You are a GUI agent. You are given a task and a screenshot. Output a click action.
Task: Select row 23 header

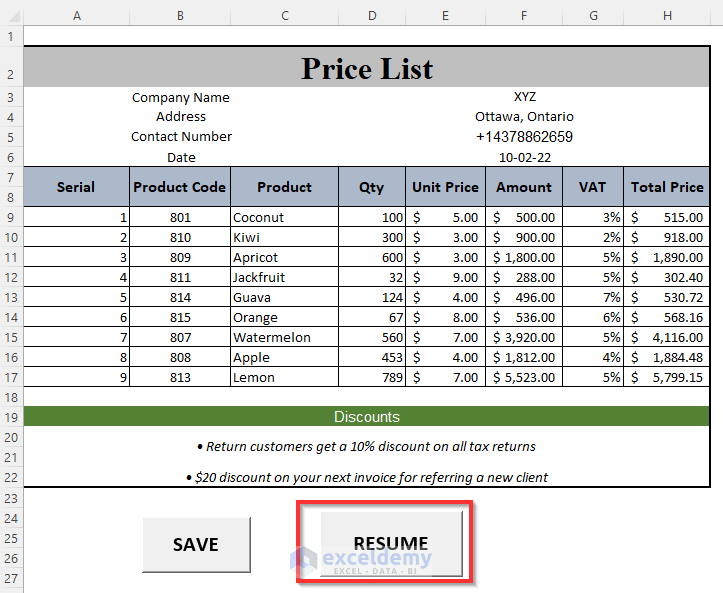11,498
